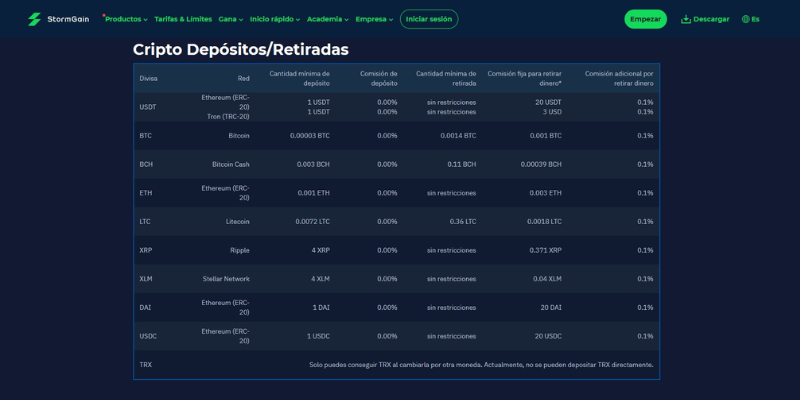
Task: Click the 4 XRP minimum deposit value
Action: point(320,250)
